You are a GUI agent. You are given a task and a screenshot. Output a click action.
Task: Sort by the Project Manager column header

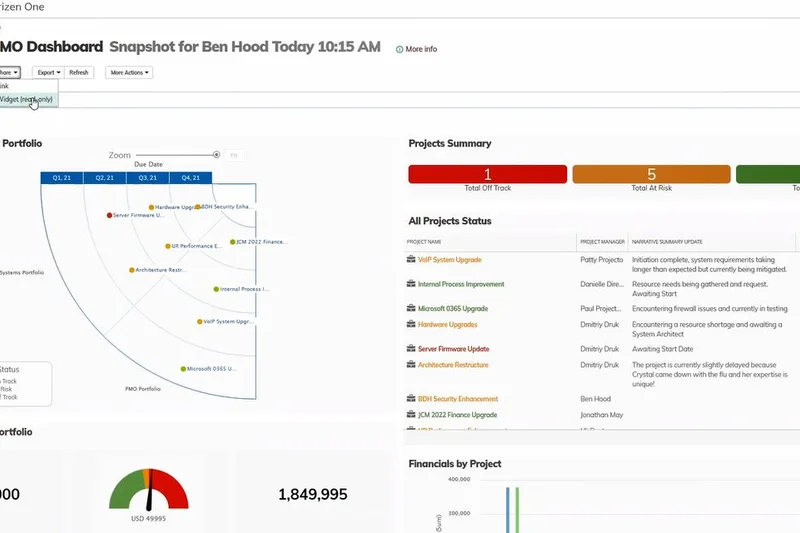click(x=602, y=242)
